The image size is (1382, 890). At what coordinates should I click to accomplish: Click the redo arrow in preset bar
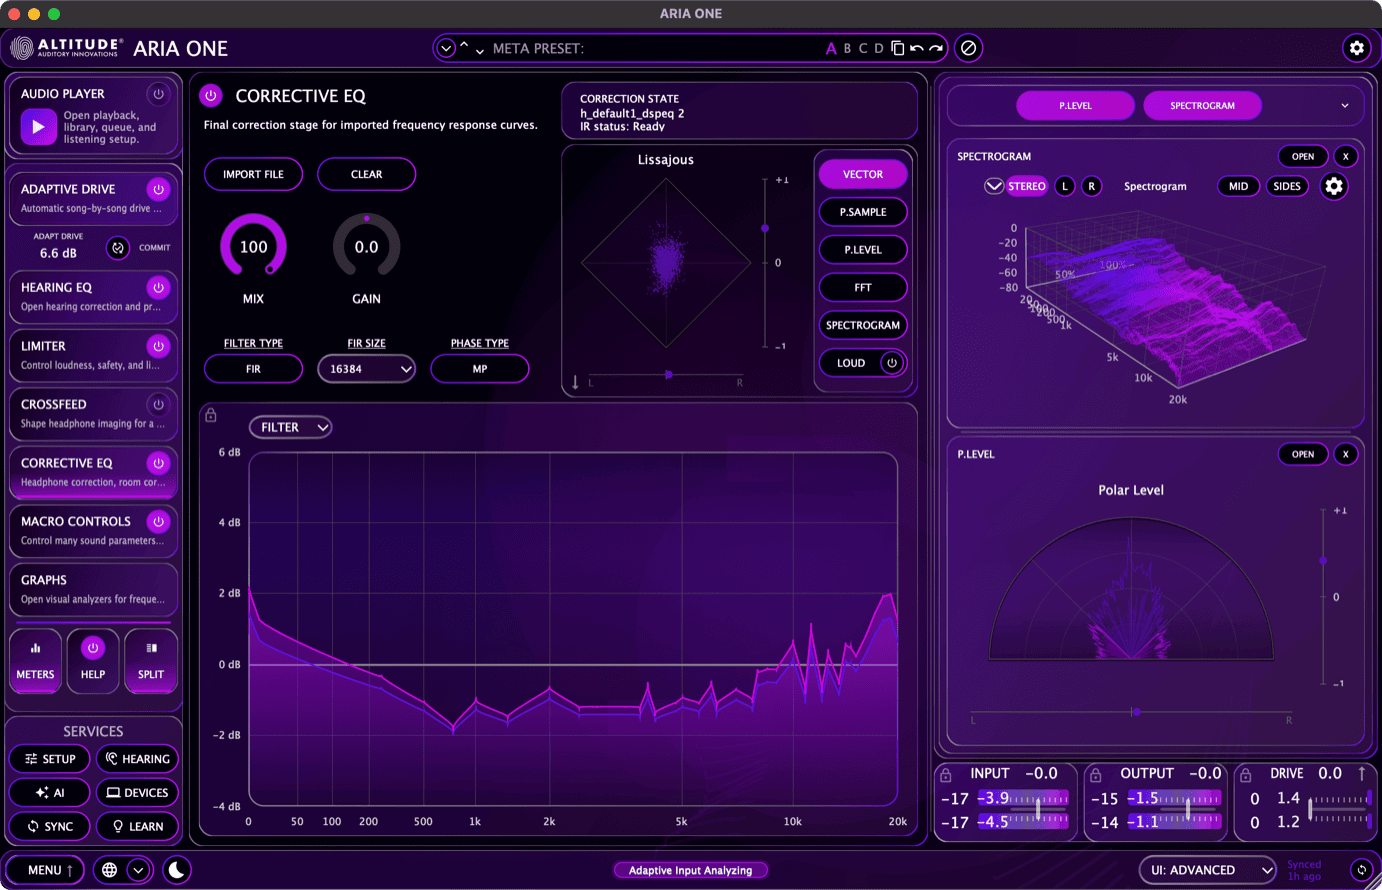(x=936, y=48)
